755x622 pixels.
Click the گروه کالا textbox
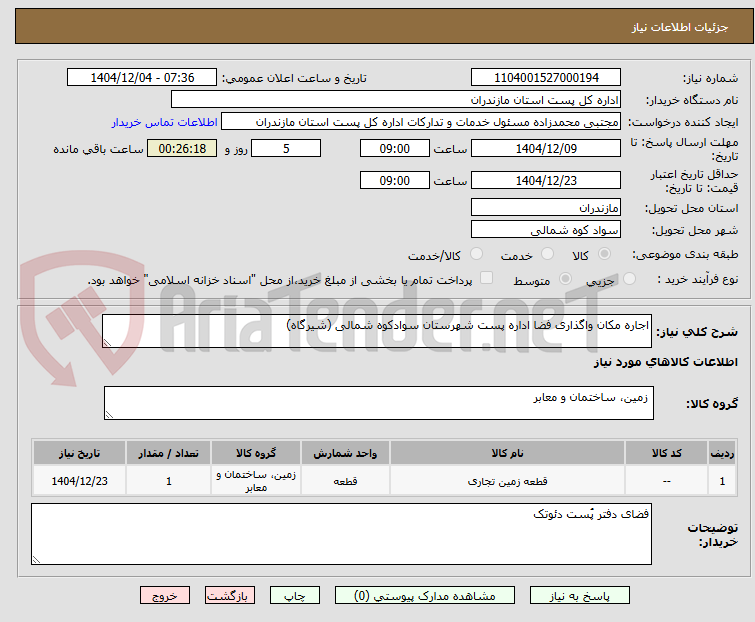click(378, 403)
